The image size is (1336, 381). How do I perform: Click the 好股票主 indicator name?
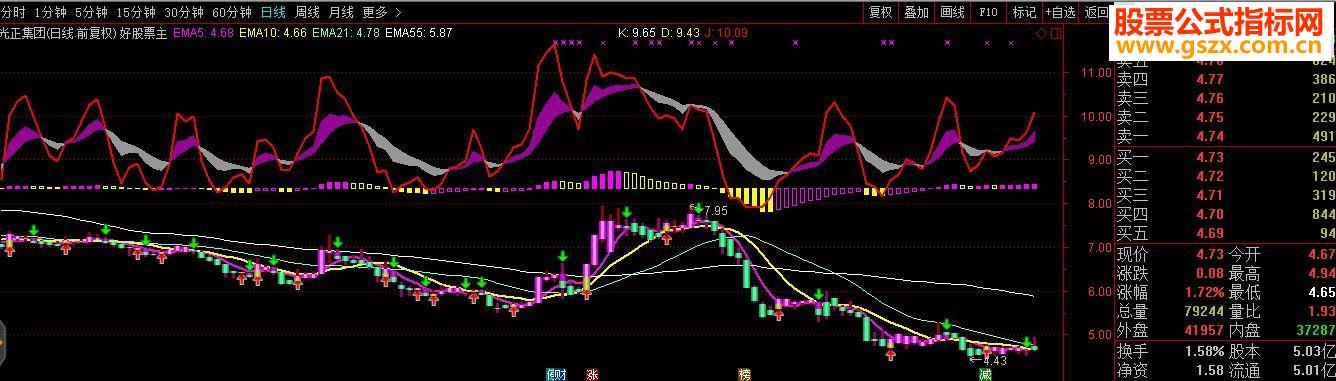144,33
